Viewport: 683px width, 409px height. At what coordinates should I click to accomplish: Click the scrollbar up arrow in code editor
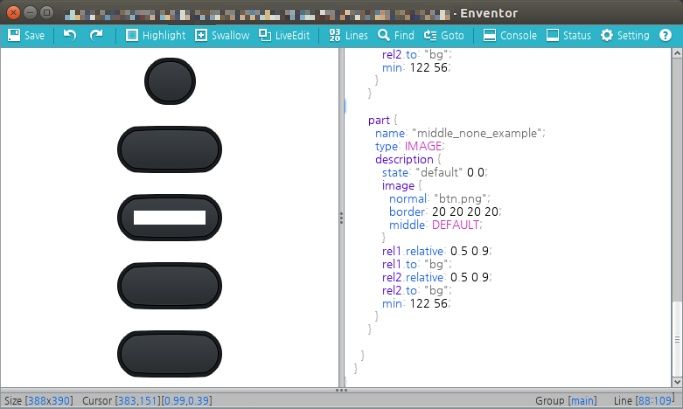677,53
